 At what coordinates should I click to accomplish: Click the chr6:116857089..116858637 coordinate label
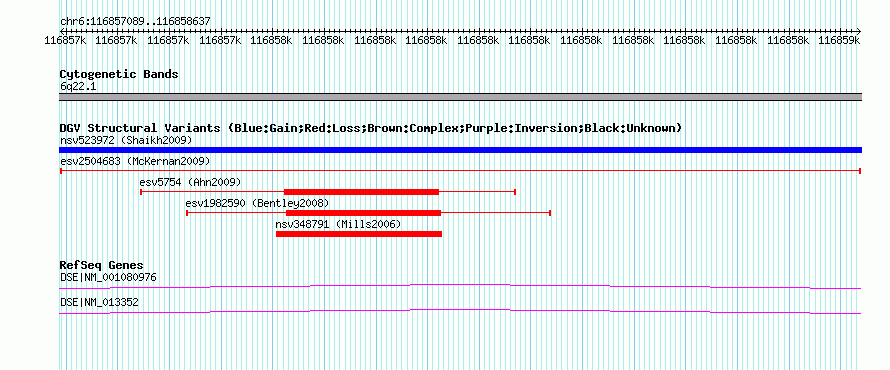[x=136, y=22]
